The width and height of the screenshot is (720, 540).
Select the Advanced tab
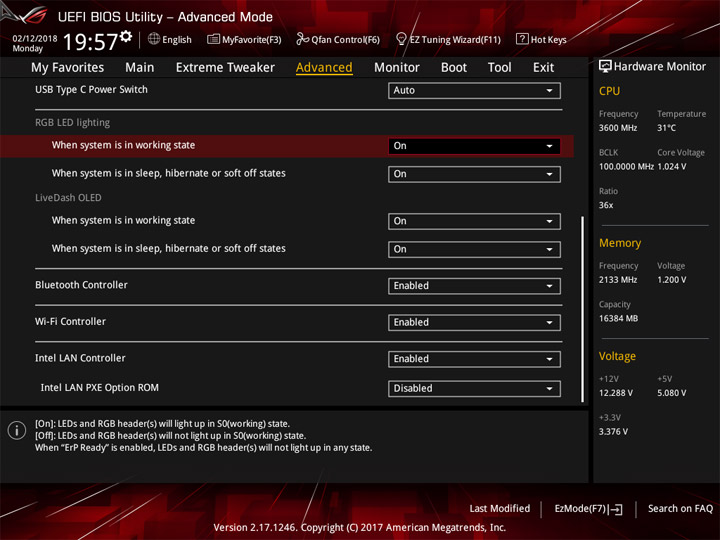[x=324, y=68]
